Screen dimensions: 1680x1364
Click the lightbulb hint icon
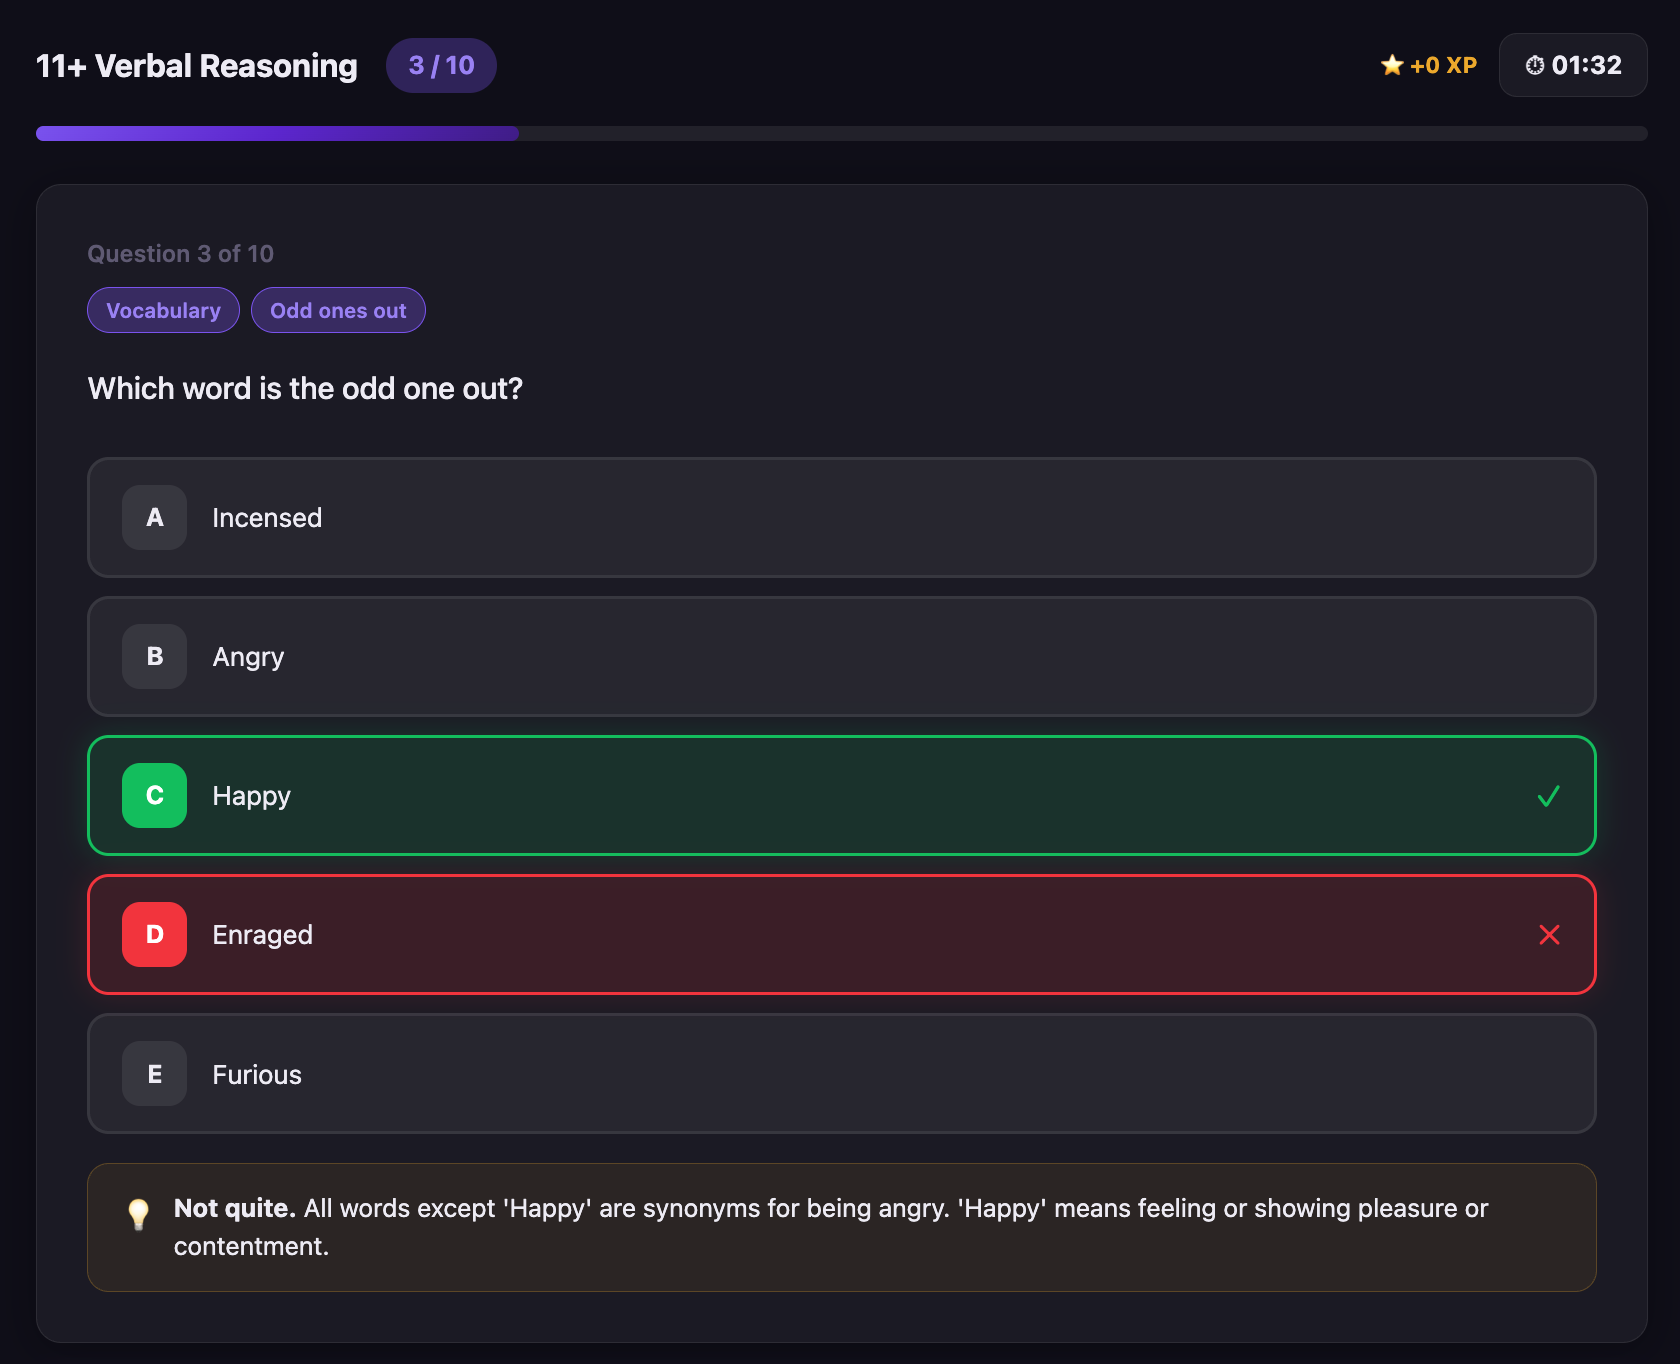coord(139,1213)
